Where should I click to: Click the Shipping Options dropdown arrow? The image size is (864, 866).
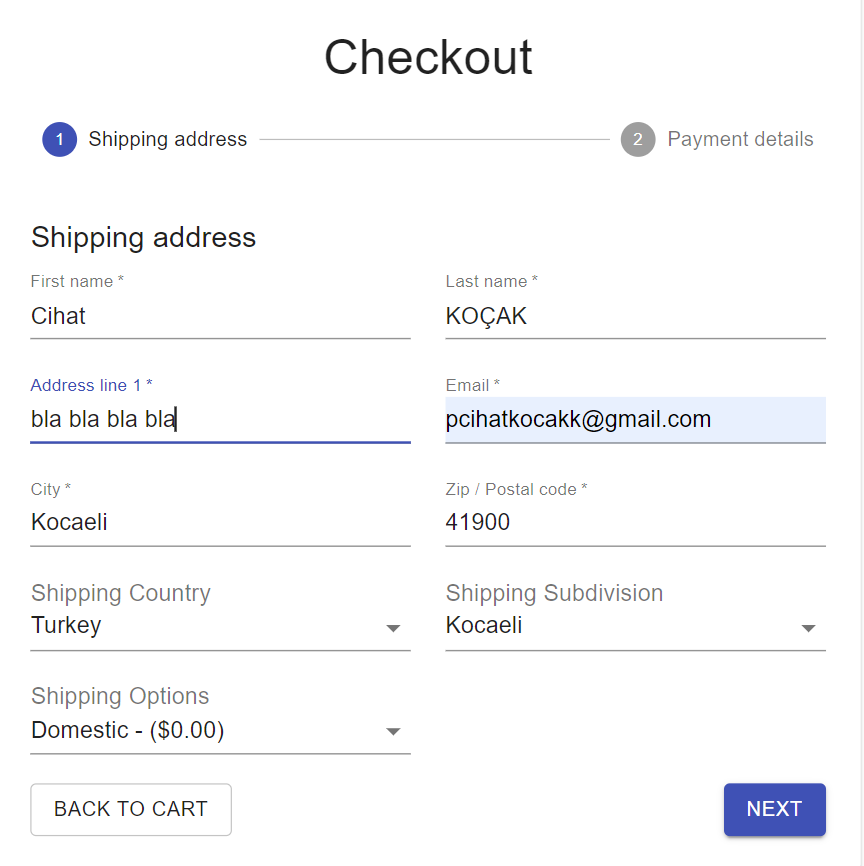tap(393, 731)
